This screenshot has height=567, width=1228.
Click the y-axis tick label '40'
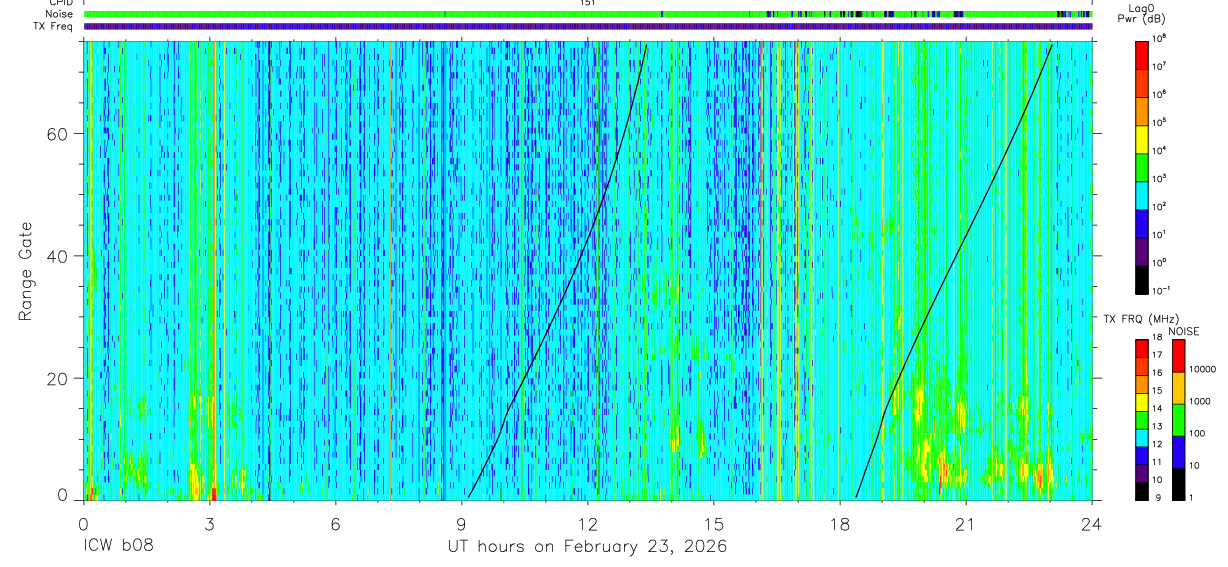58,256
